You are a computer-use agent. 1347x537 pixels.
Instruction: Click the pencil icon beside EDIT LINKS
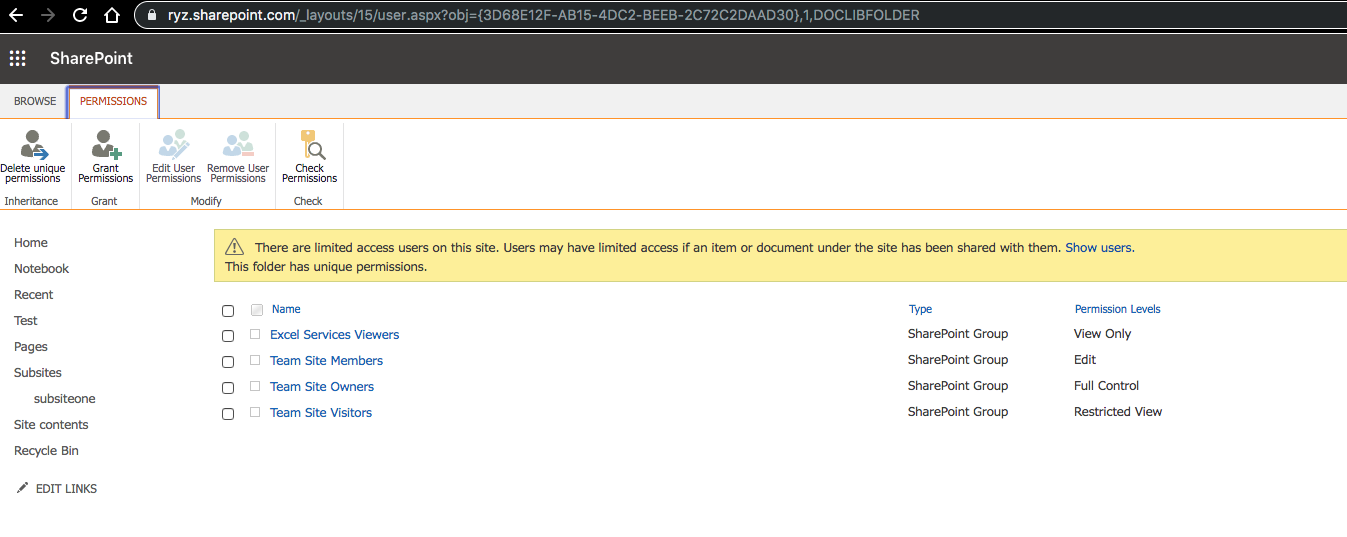point(23,488)
